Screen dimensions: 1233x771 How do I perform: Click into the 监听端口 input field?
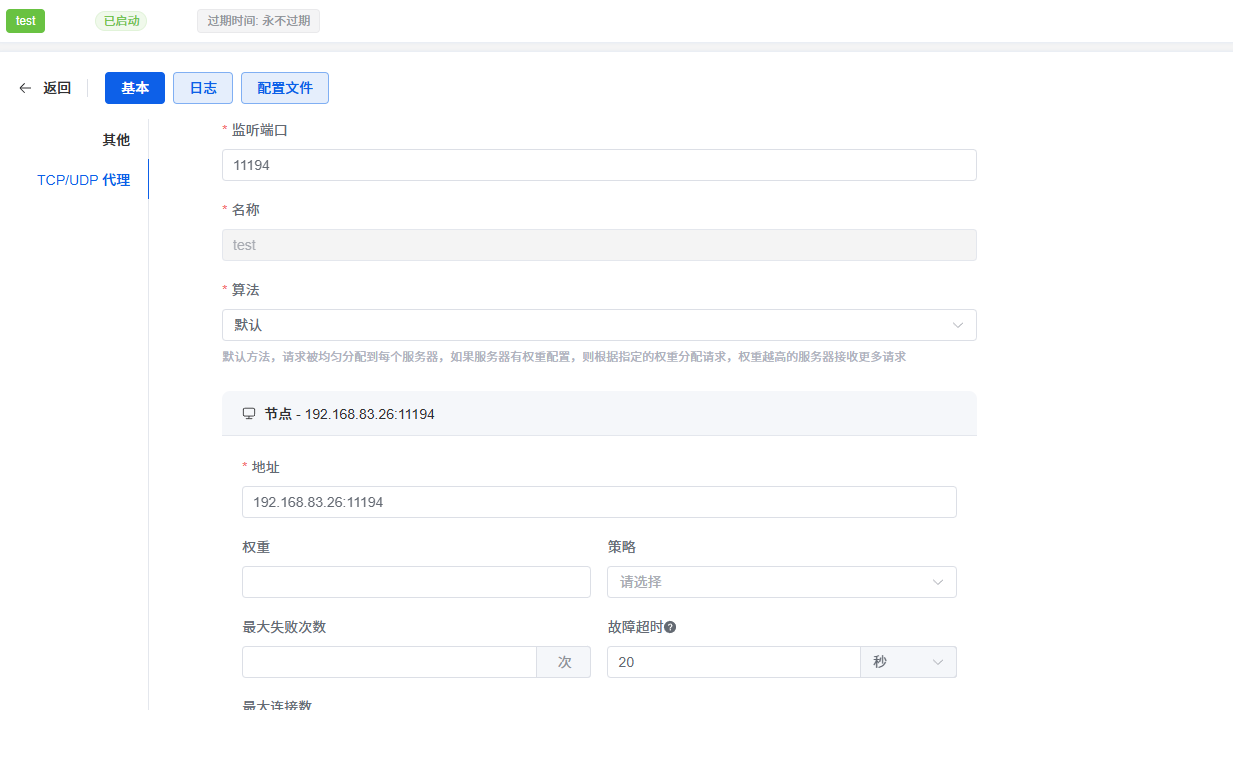tap(598, 165)
